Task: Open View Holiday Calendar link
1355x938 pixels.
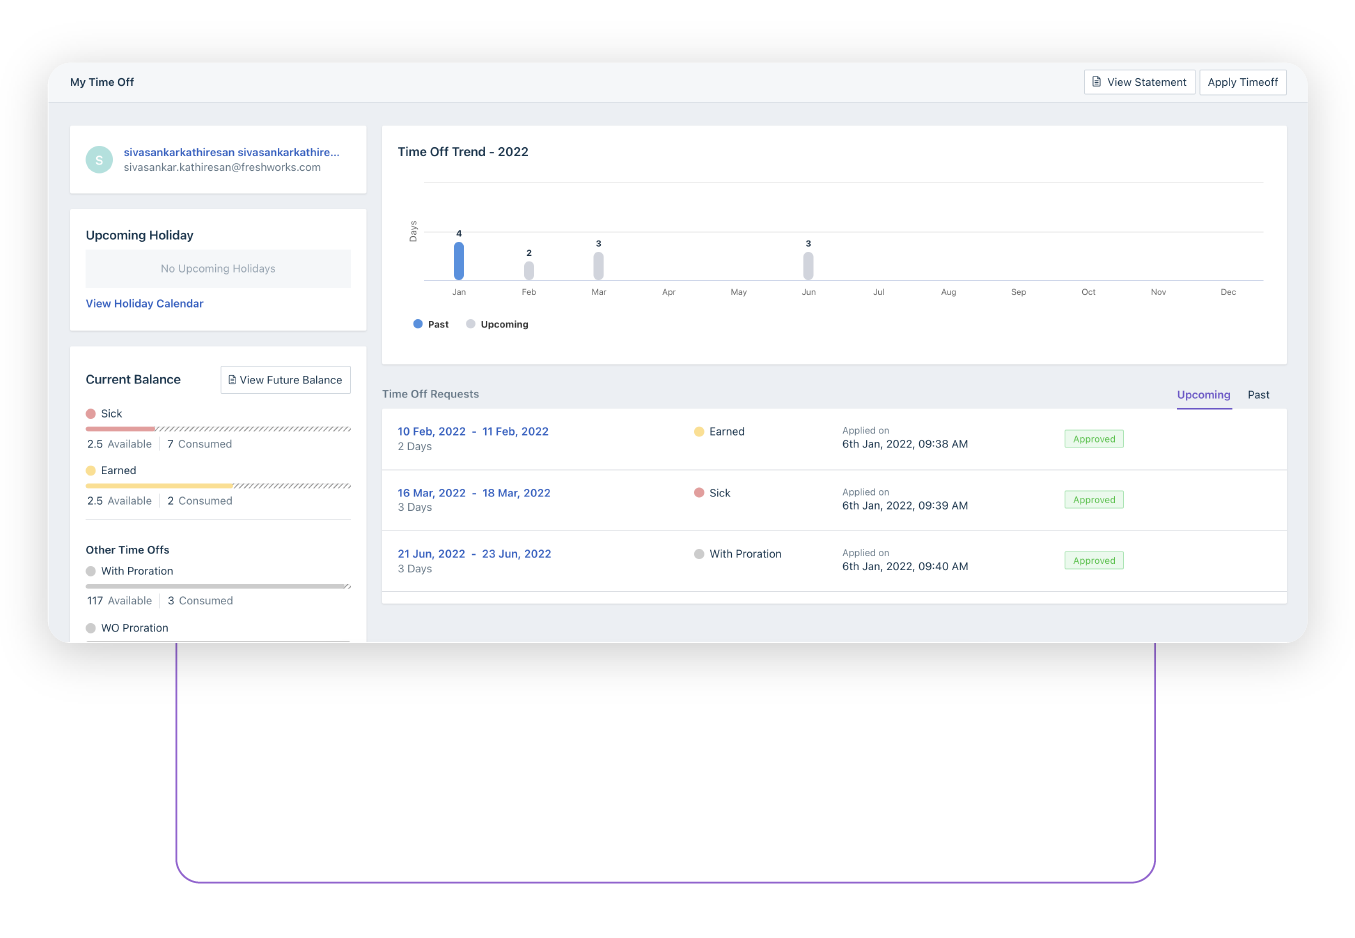Action: click(145, 304)
